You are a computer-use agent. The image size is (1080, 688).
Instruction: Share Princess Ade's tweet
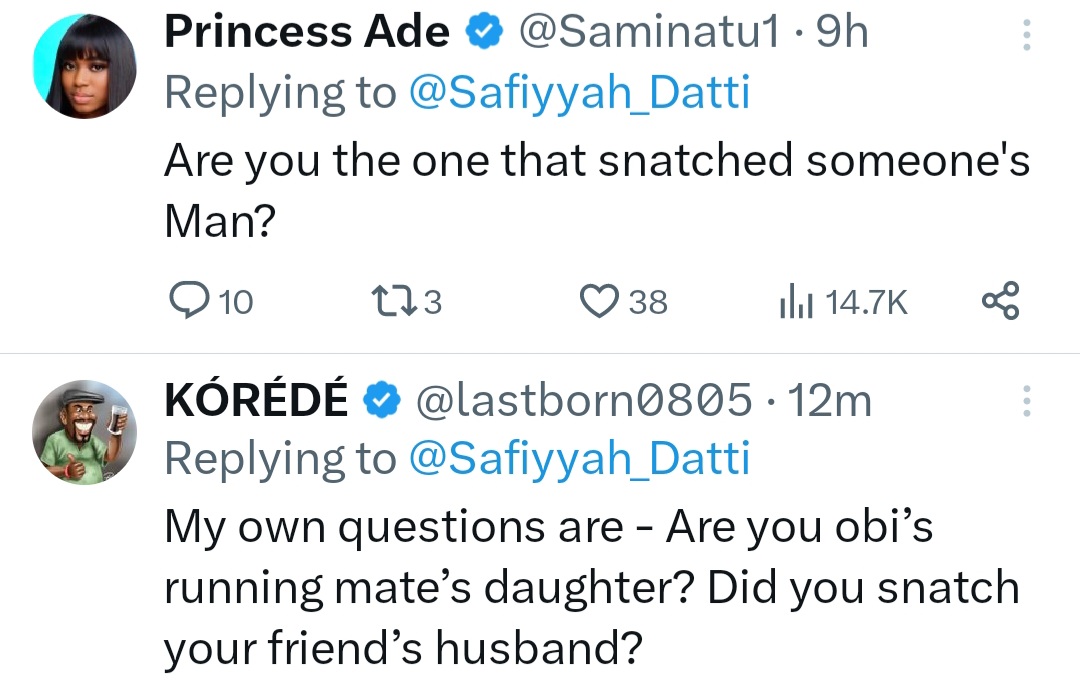1000,301
